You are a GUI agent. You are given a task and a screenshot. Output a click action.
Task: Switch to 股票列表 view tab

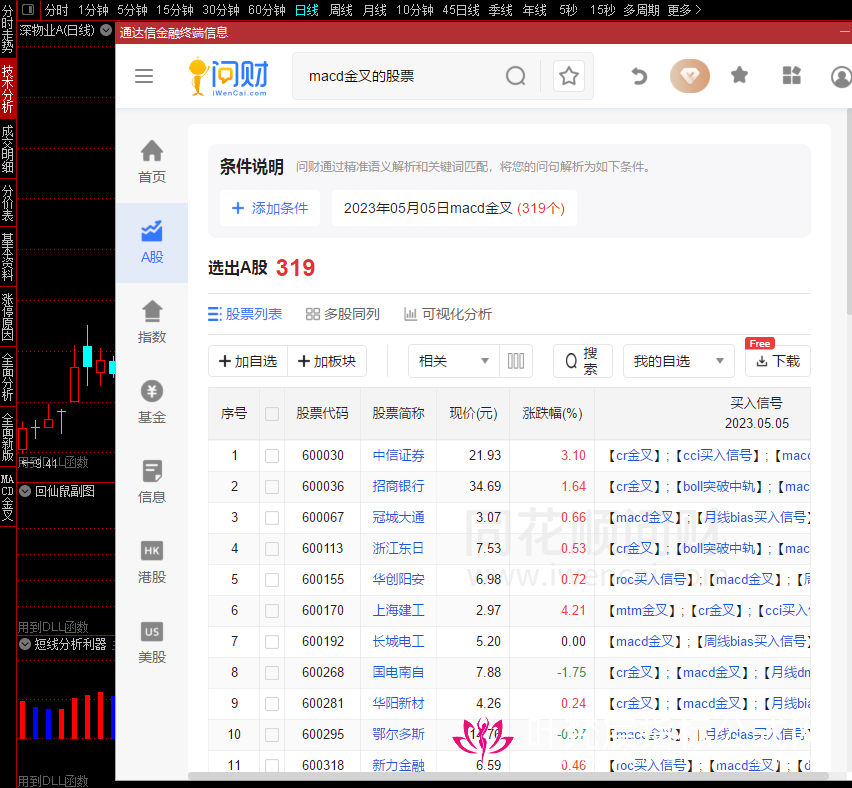point(245,314)
